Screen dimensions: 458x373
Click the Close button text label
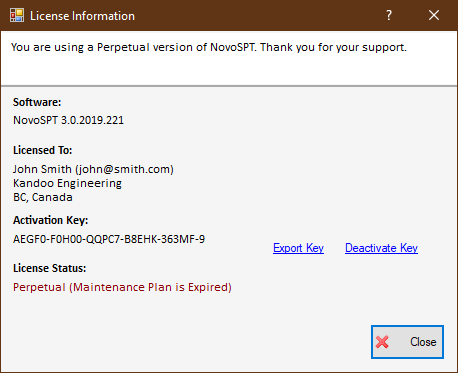[x=423, y=342]
